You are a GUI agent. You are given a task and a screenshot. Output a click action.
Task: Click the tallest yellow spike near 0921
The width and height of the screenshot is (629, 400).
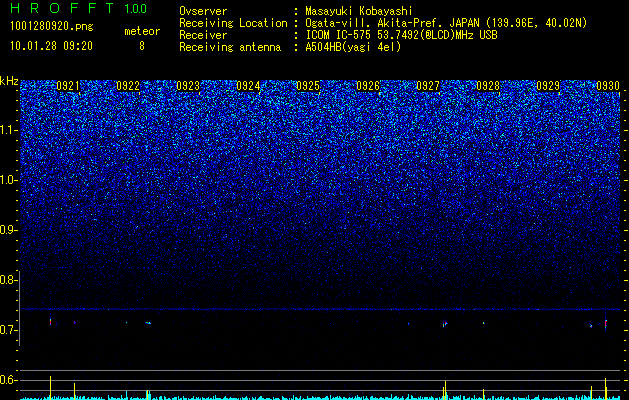tap(50, 387)
